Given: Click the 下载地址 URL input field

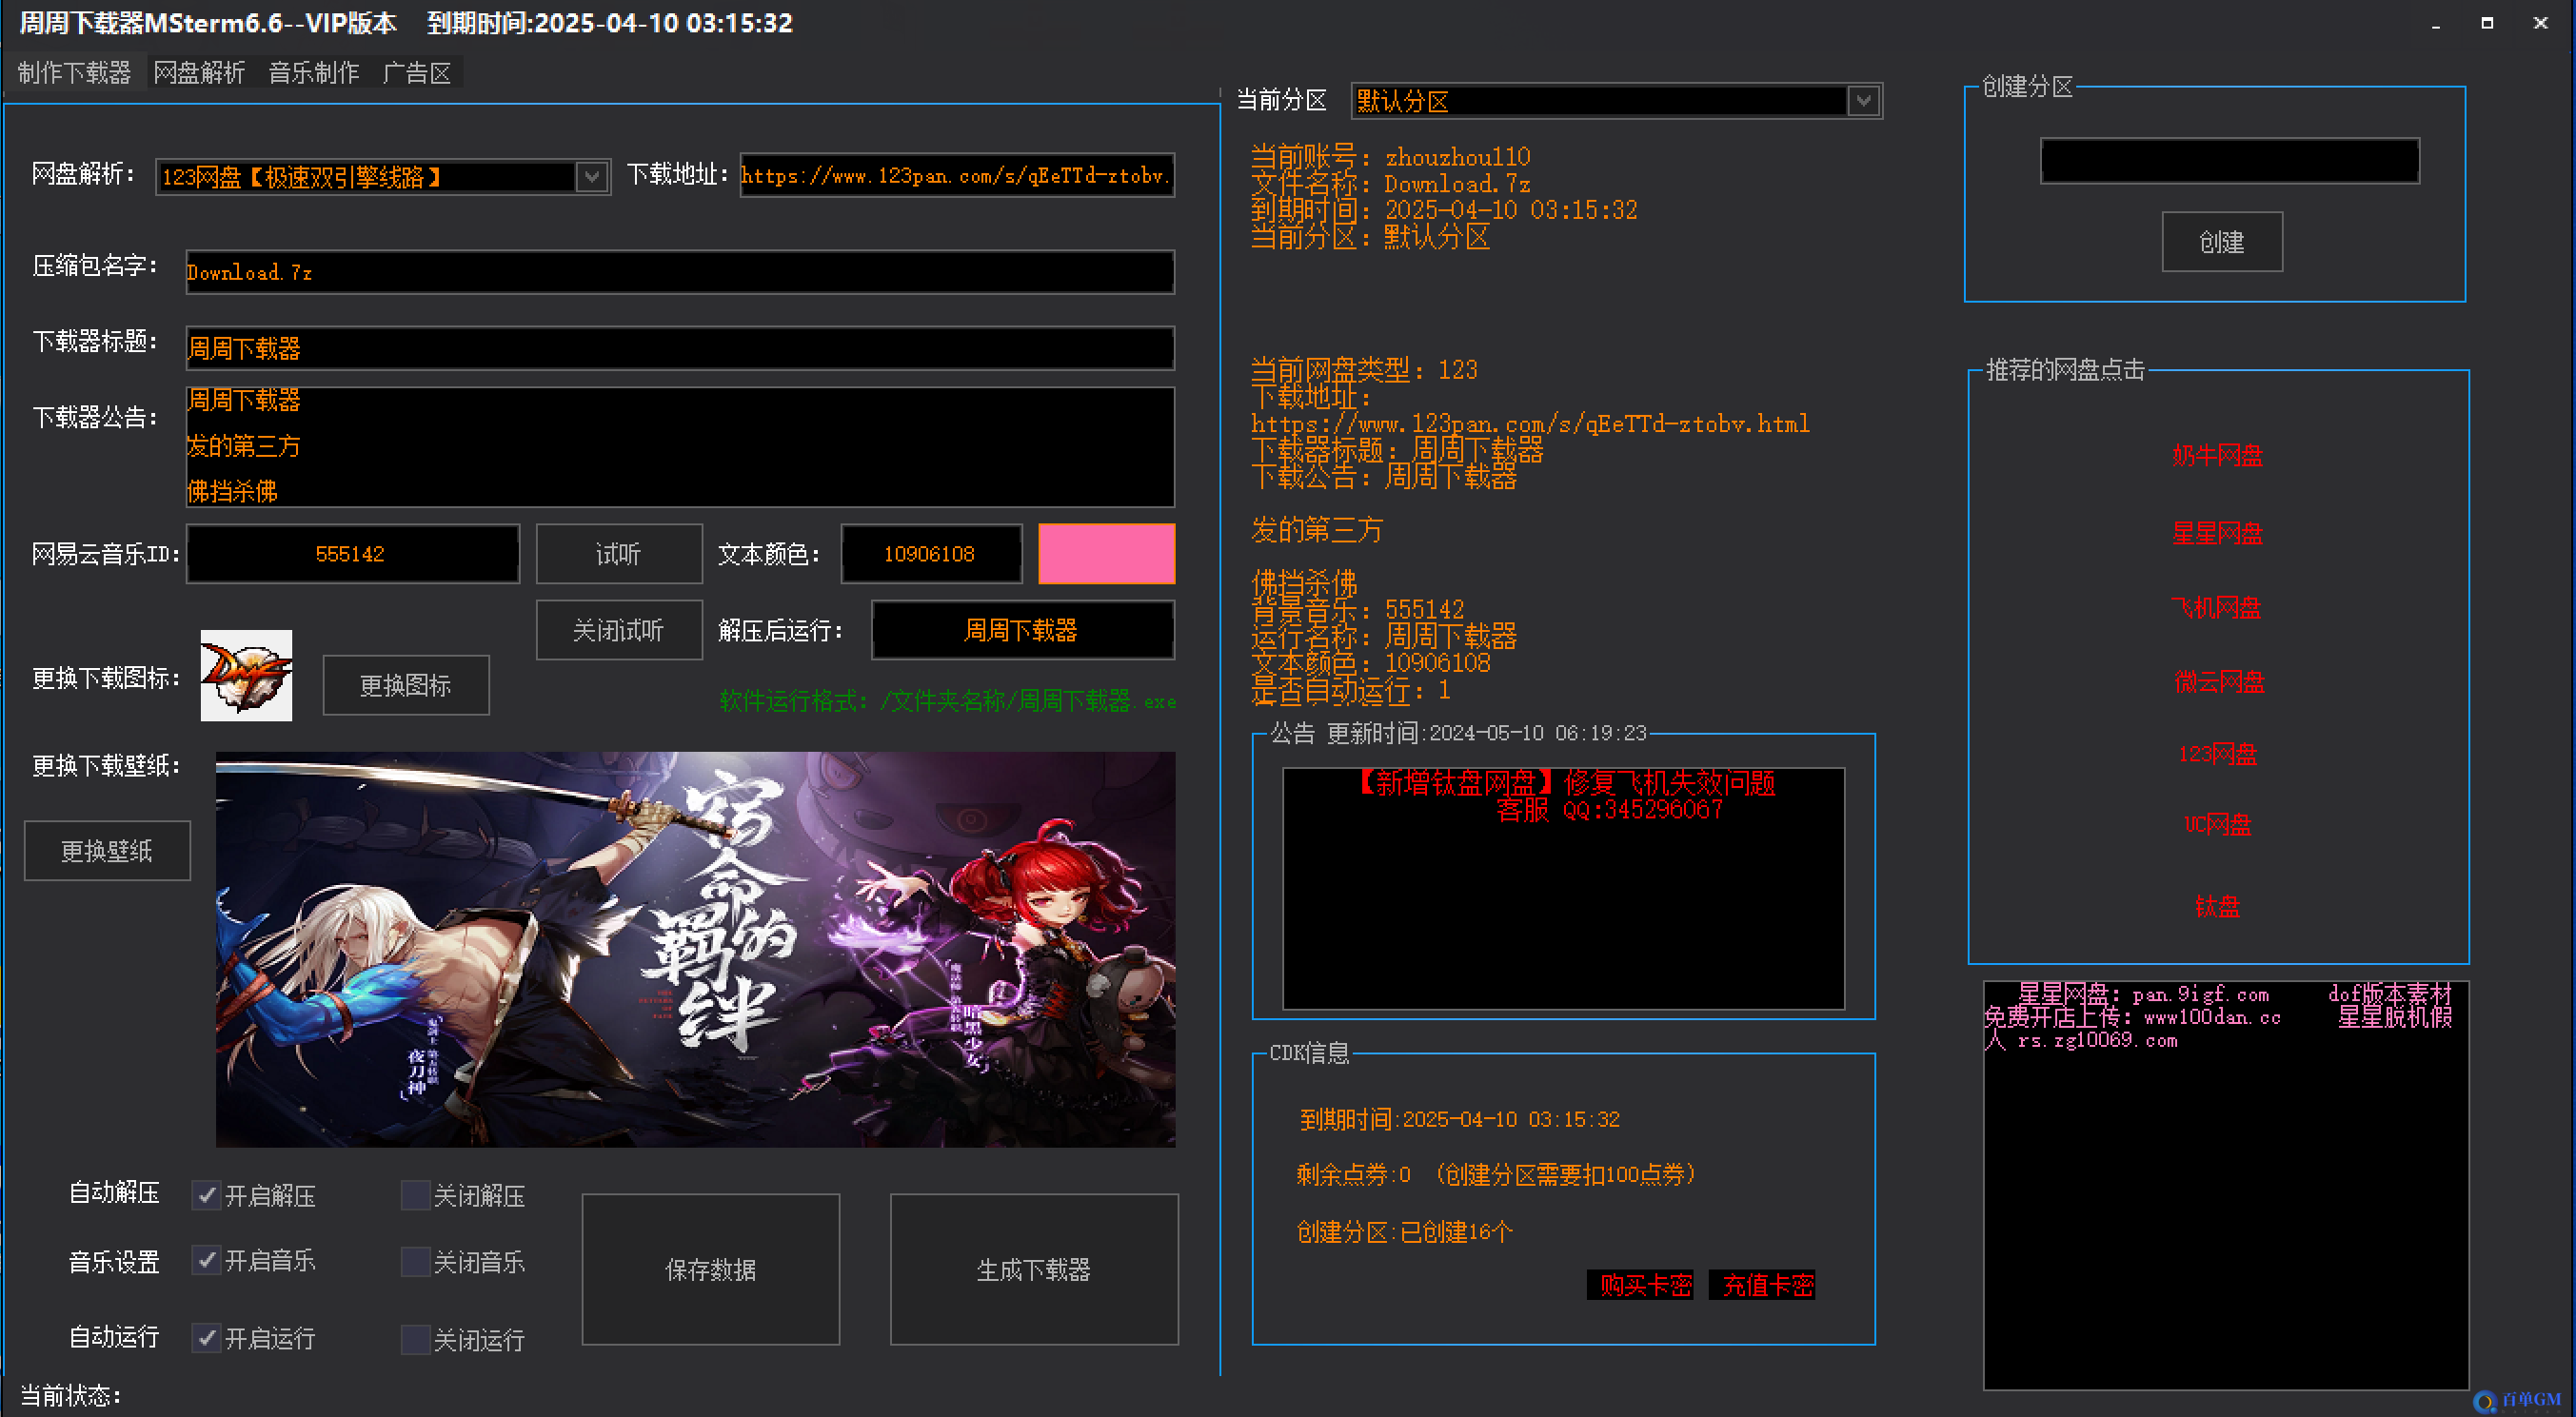Looking at the screenshot, I should 957,176.
